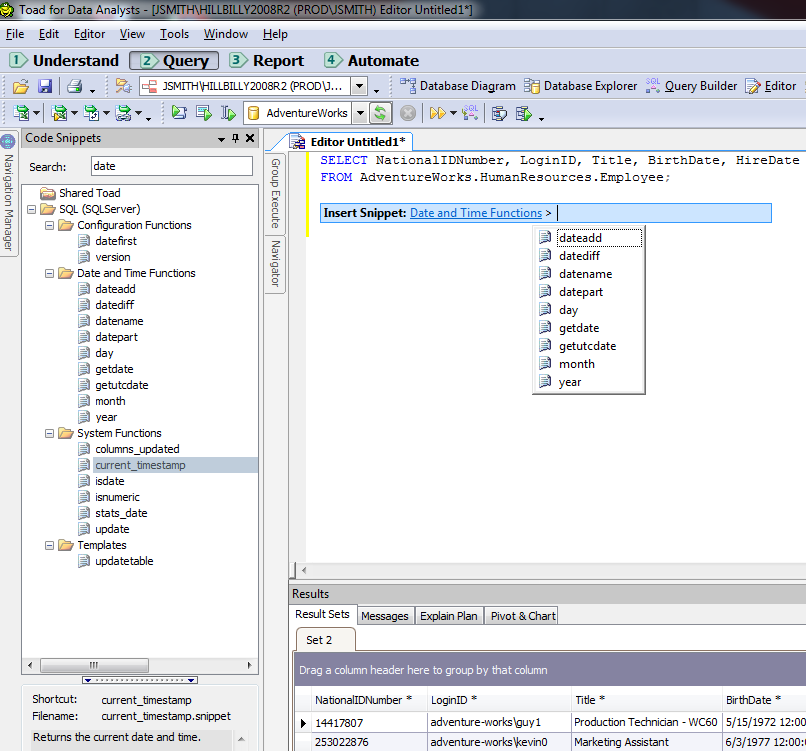The image size is (806, 751).
Task: Click the snippet panel splitter handle
Action: 140,680
